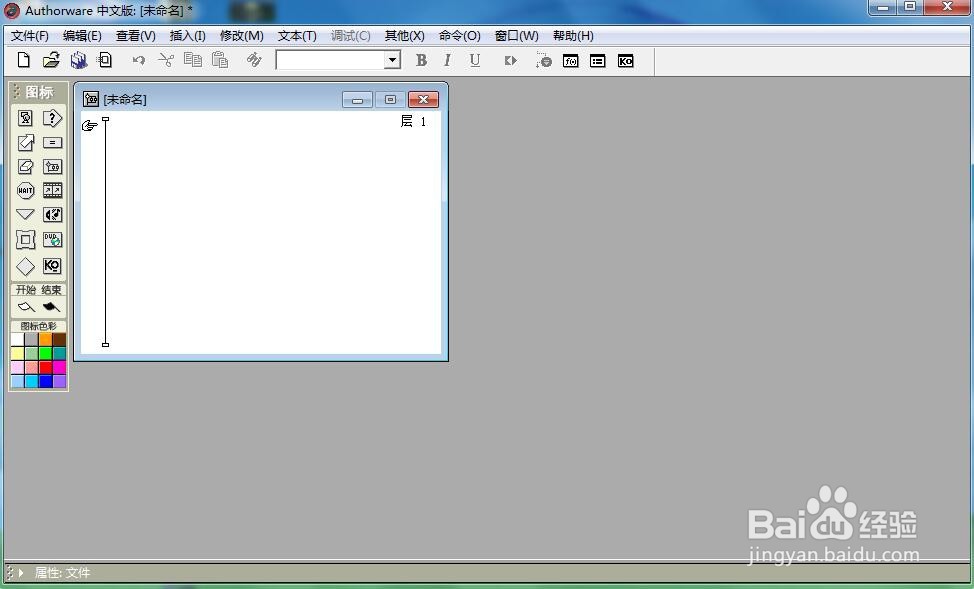Select the Navigate triangle icon

tap(25, 214)
